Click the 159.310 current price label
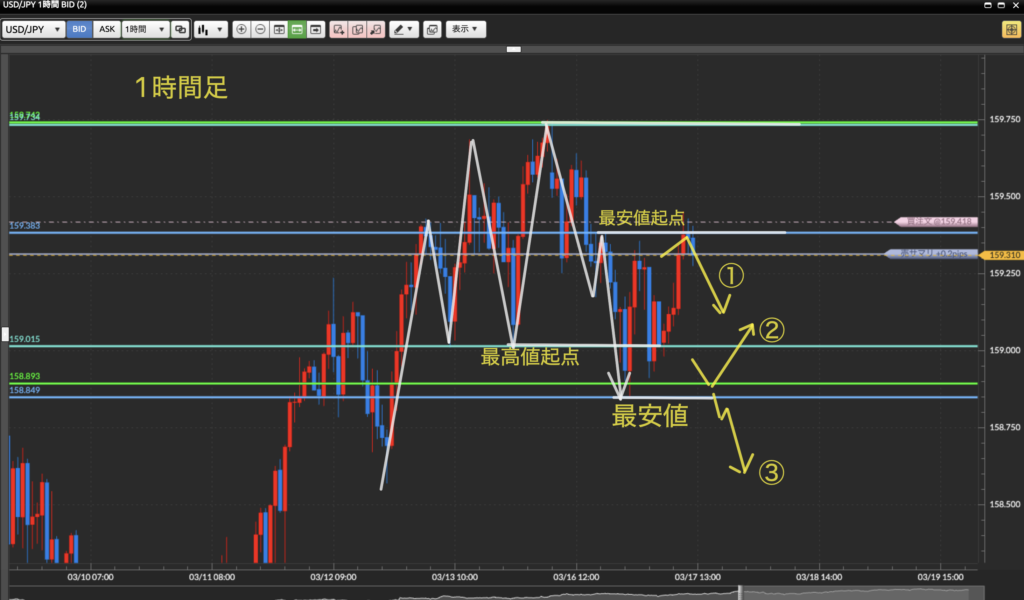1024x600 pixels. coord(1003,255)
